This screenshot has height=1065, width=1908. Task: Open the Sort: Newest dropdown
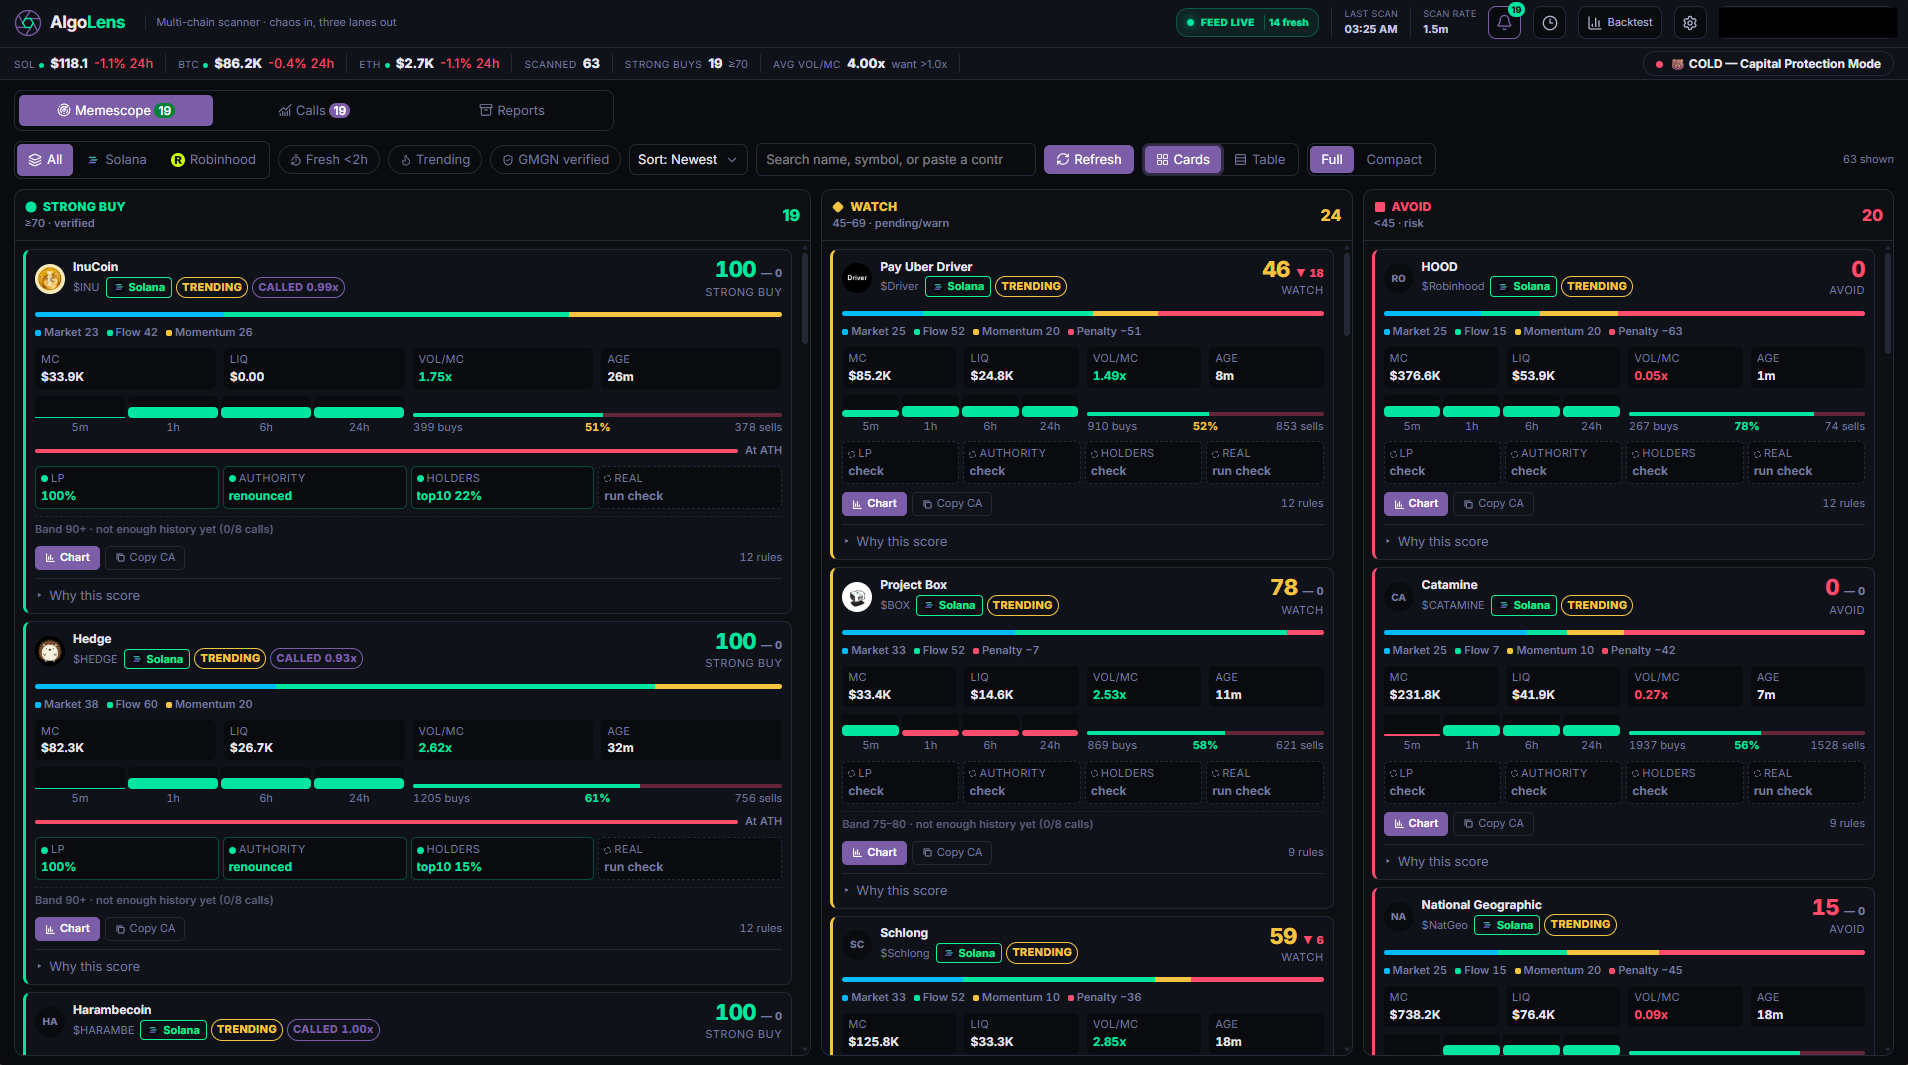(688, 160)
